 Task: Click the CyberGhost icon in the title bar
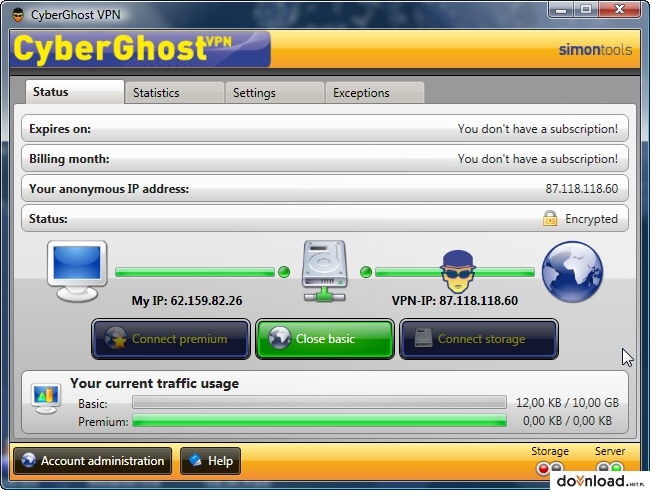[18, 15]
